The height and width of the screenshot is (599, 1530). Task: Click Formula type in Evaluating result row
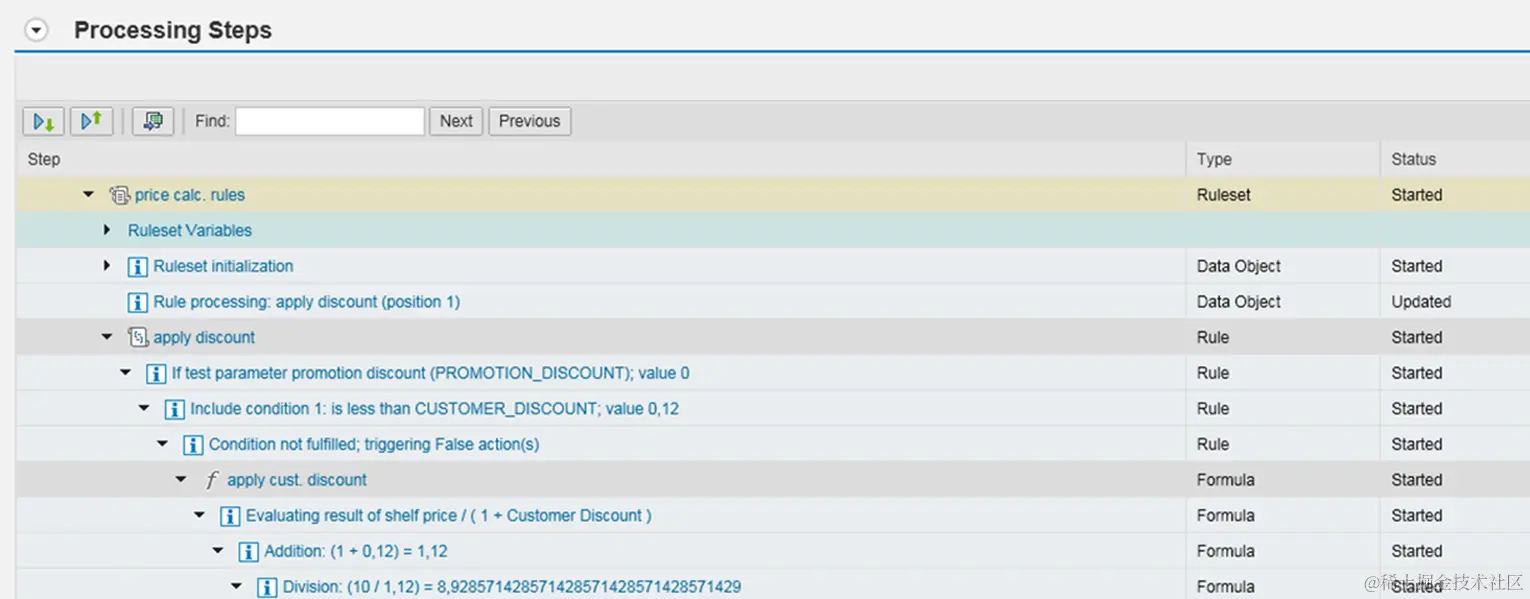(1225, 515)
